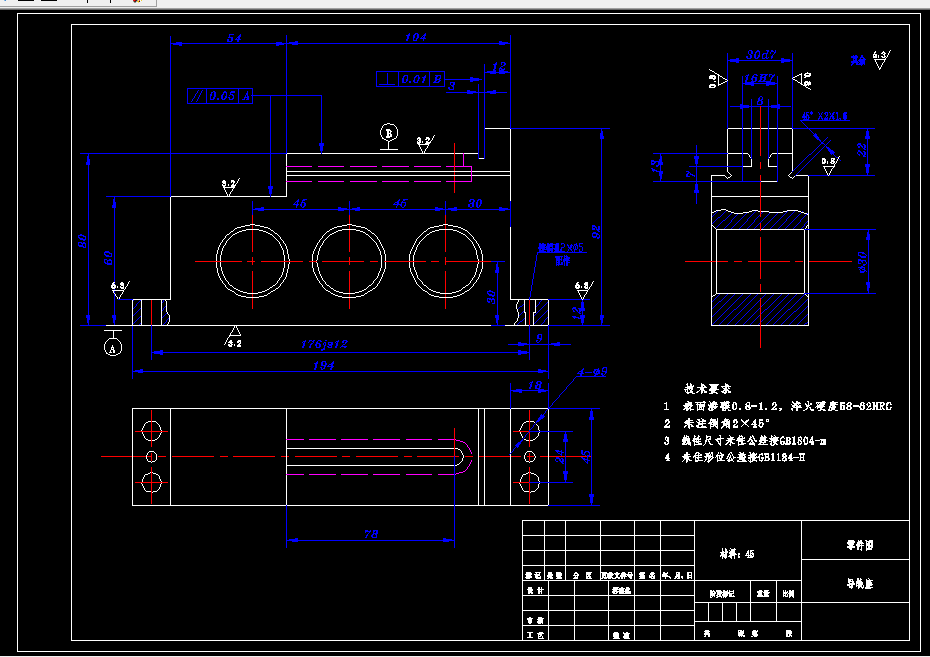Click the datum symbol A below the front view

[113, 349]
